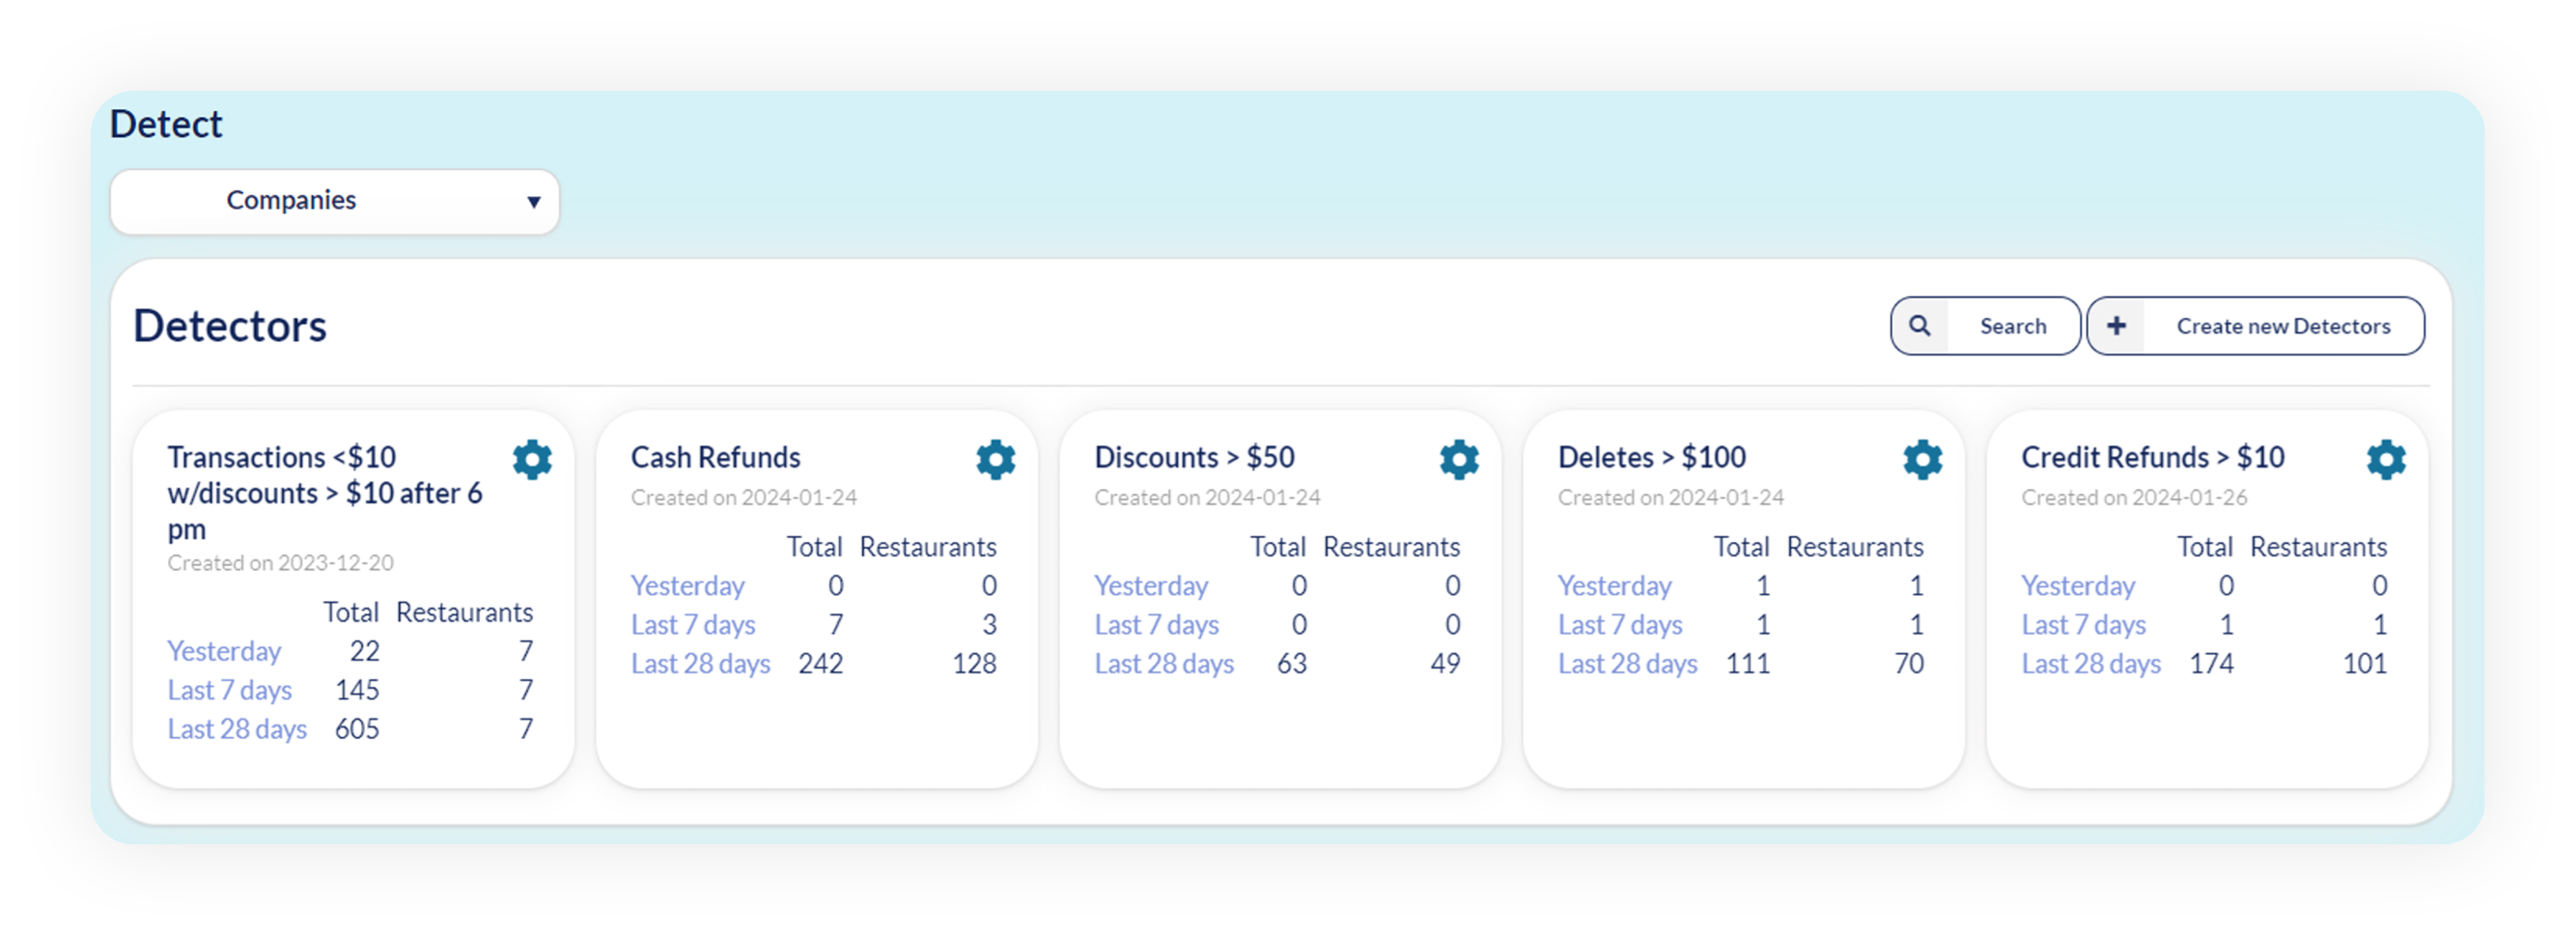The image size is (2576, 936).
Task: Expand the Companies dropdown
Action: point(334,201)
